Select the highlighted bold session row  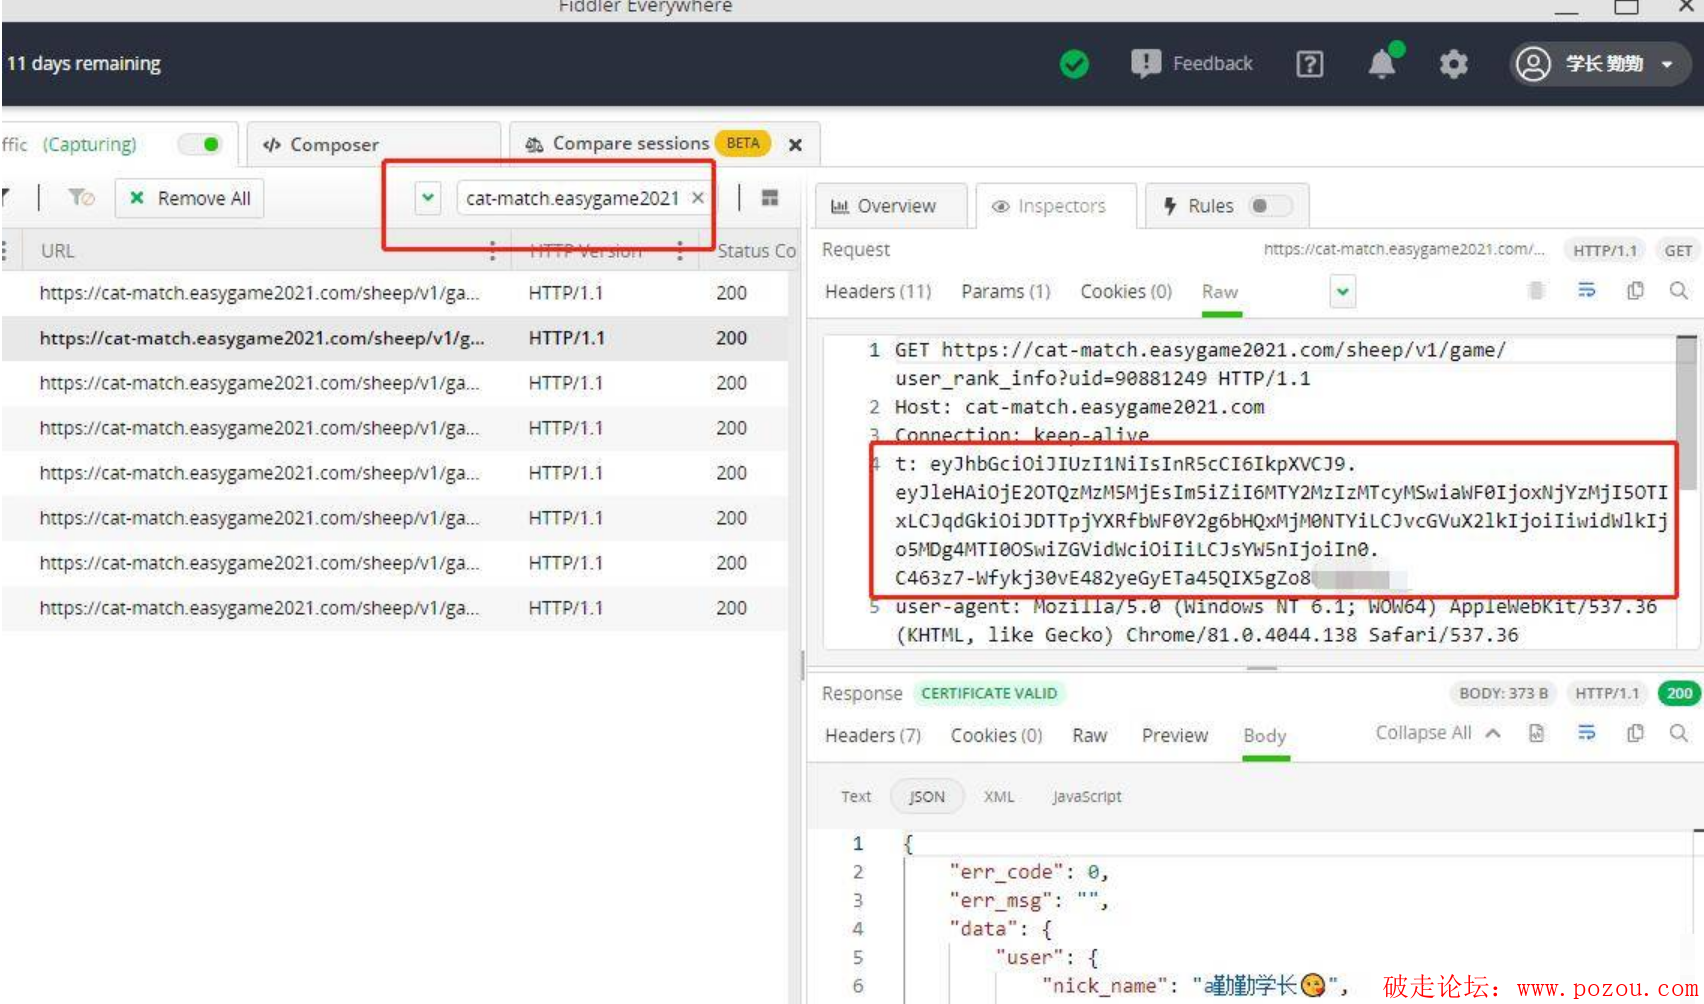[395, 338]
